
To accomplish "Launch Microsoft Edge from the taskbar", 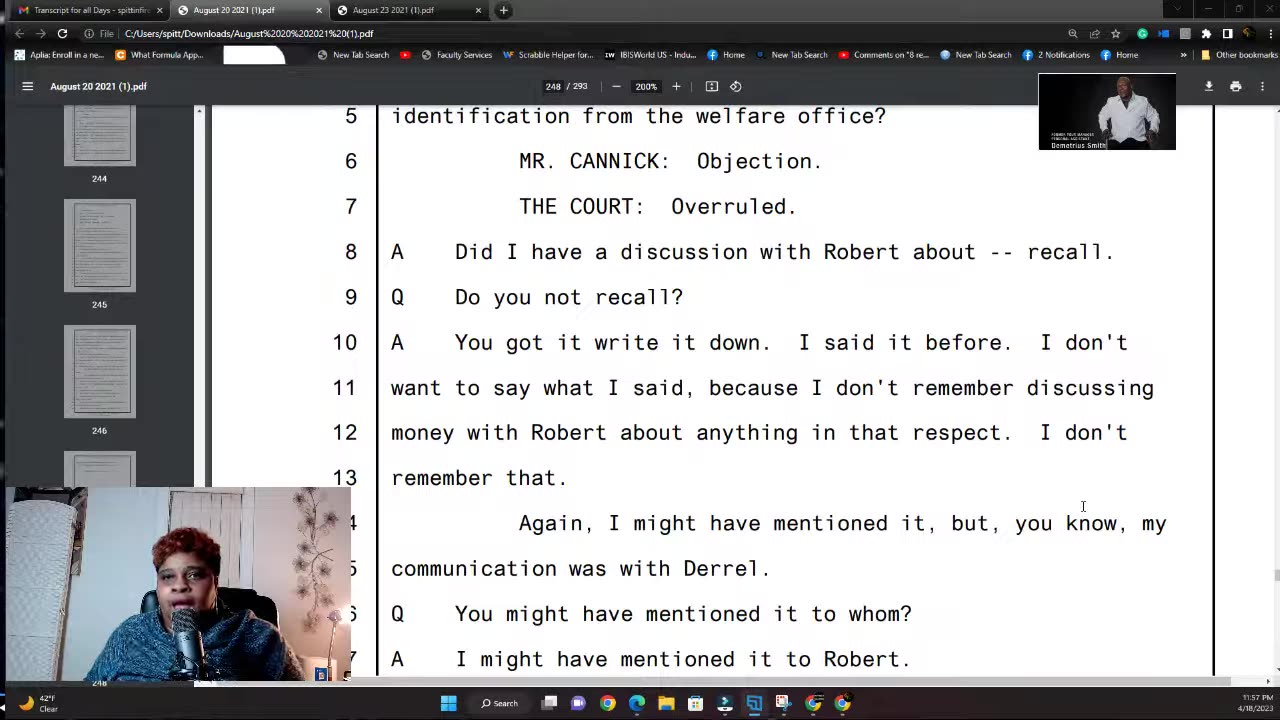I will pos(637,703).
